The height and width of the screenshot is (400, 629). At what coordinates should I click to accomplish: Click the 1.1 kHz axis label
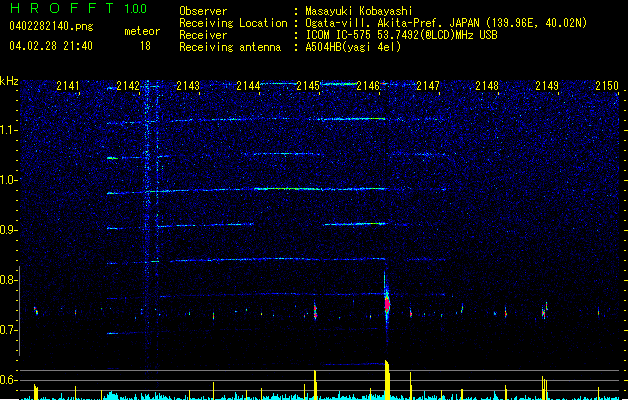[x=9, y=130]
